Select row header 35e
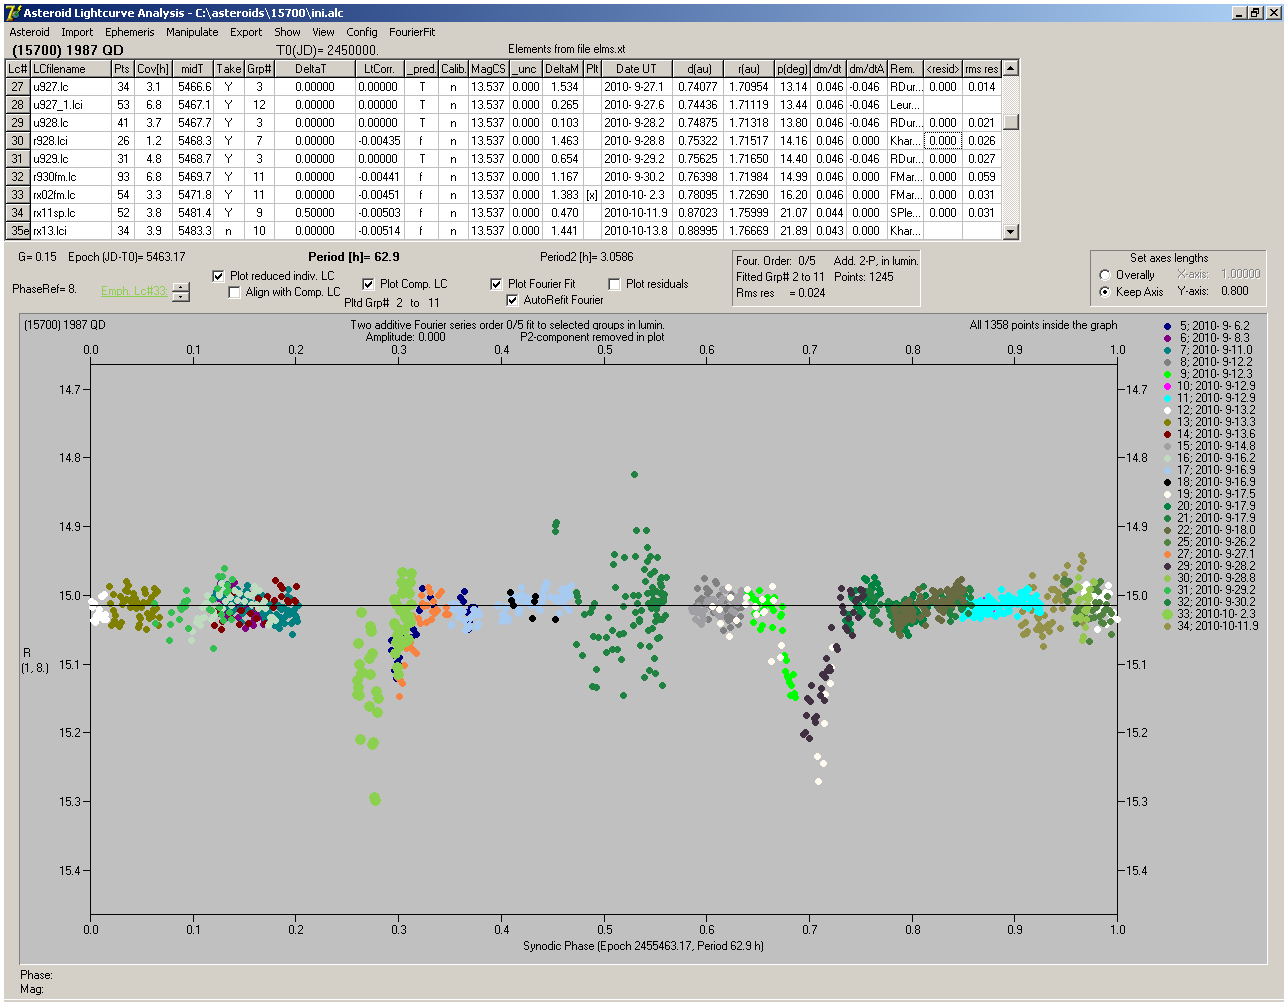This screenshot has height=1002, width=1288. (18, 231)
